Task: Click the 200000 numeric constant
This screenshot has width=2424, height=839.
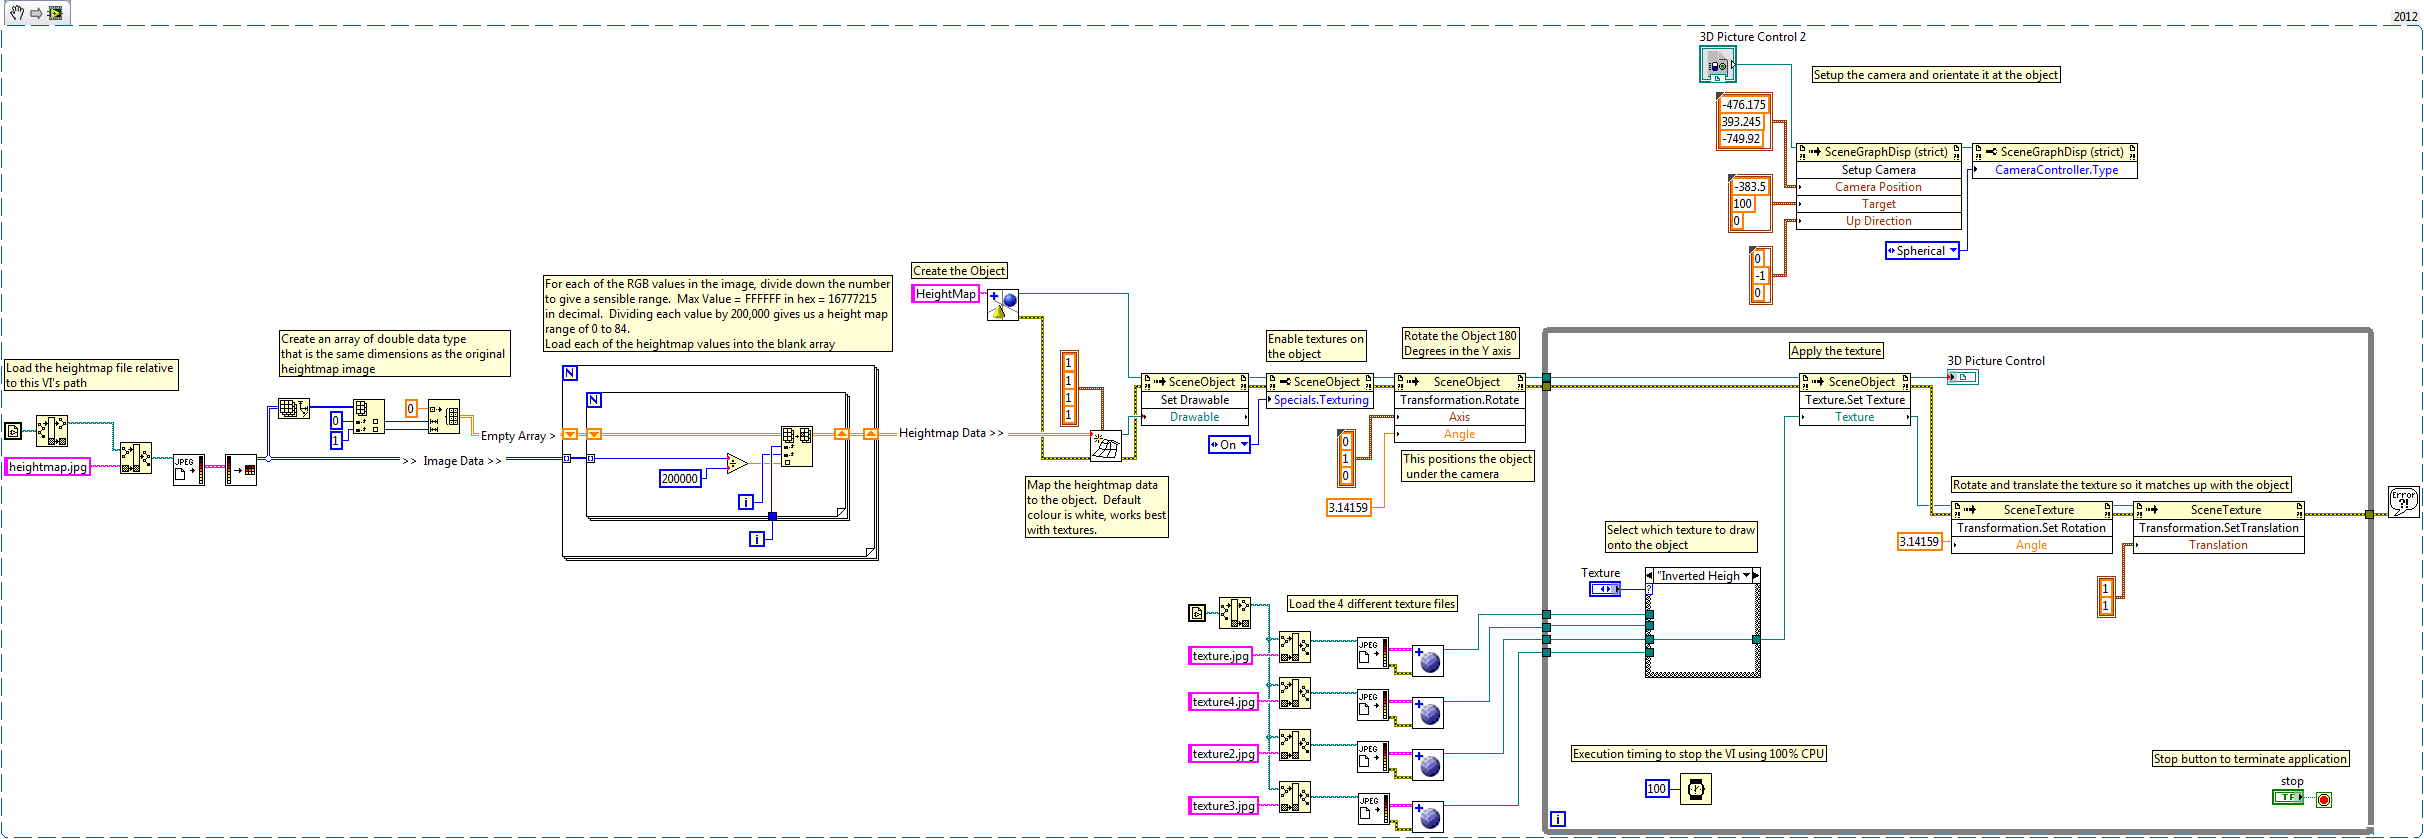Action: tap(680, 479)
